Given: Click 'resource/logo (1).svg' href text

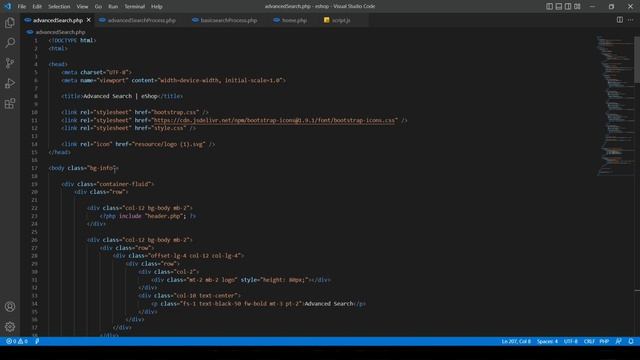Looking at the screenshot, I should 169,144.
